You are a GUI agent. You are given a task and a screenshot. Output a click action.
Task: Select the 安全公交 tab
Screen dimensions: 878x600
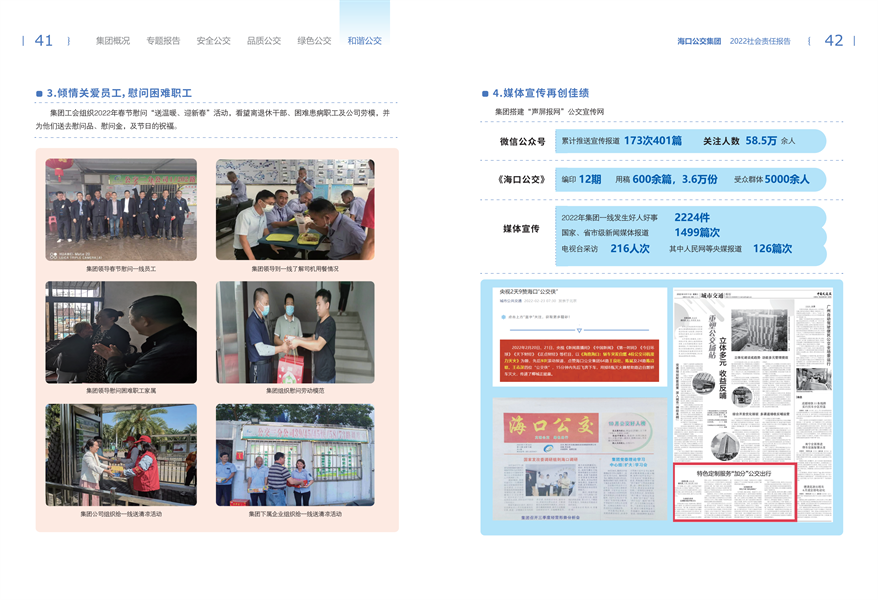click(x=213, y=41)
